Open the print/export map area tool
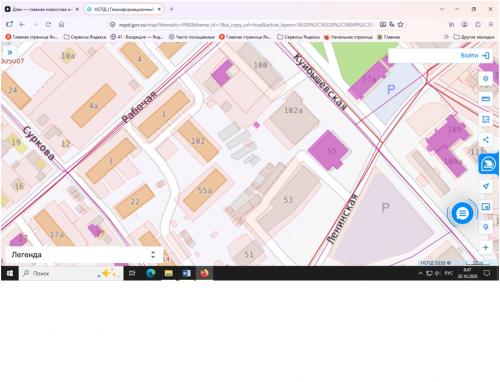The image size is (500, 382). click(x=486, y=119)
